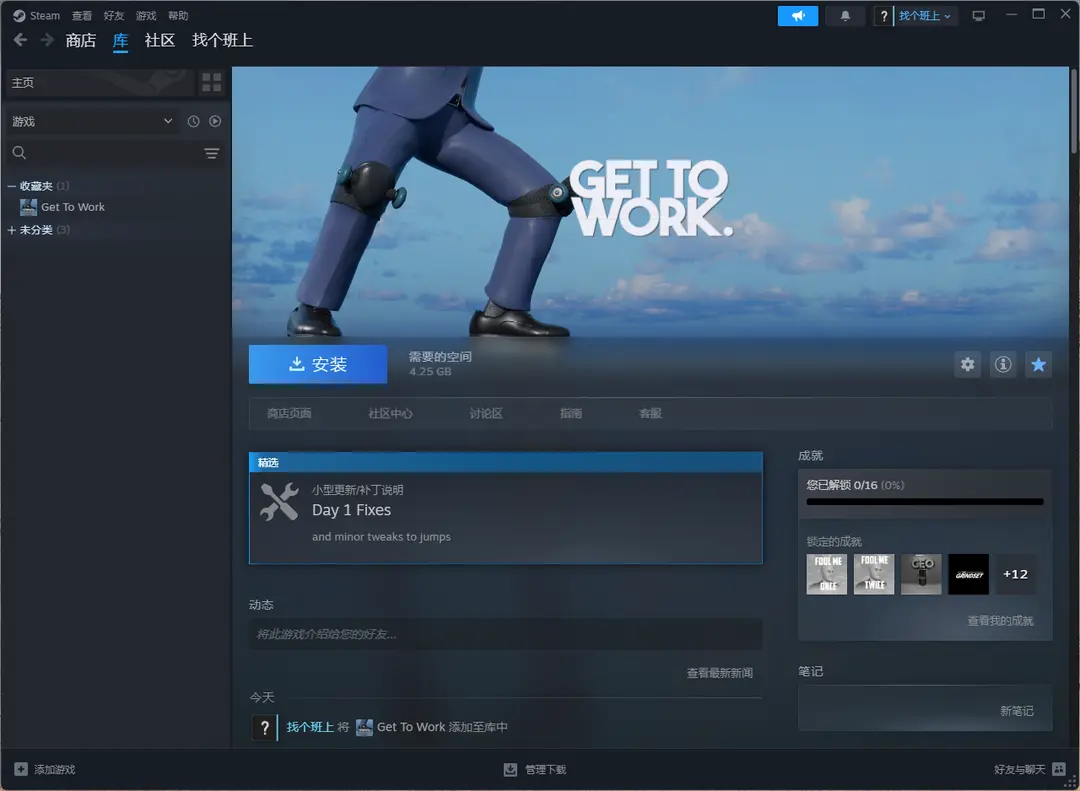Go forward with the right arrow
This screenshot has height=791, width=1080.
click(x=47, y=41)
